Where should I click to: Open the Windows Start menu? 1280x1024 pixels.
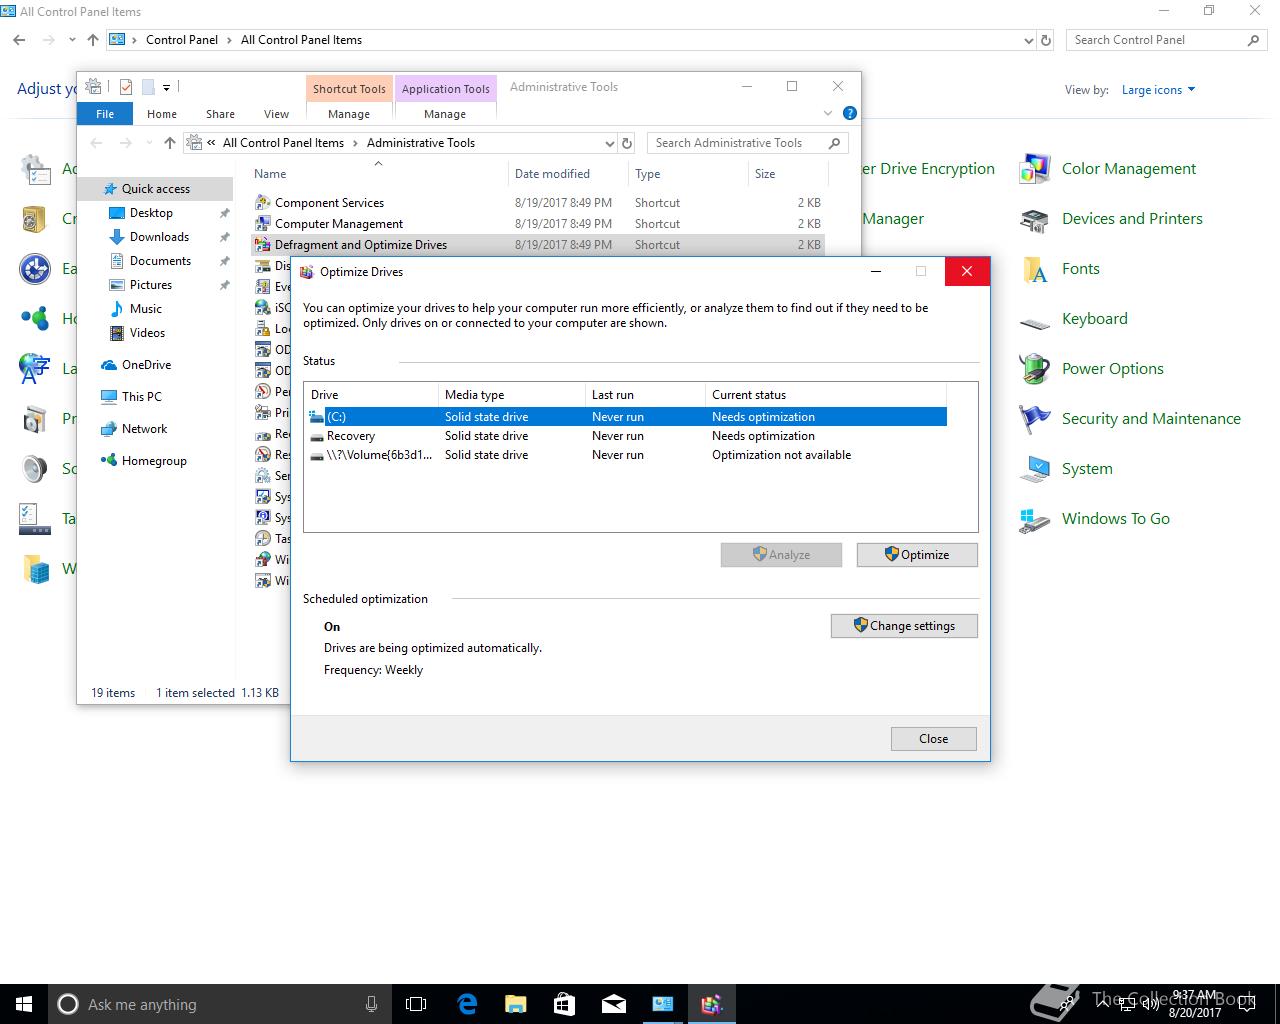[24, 1004]
